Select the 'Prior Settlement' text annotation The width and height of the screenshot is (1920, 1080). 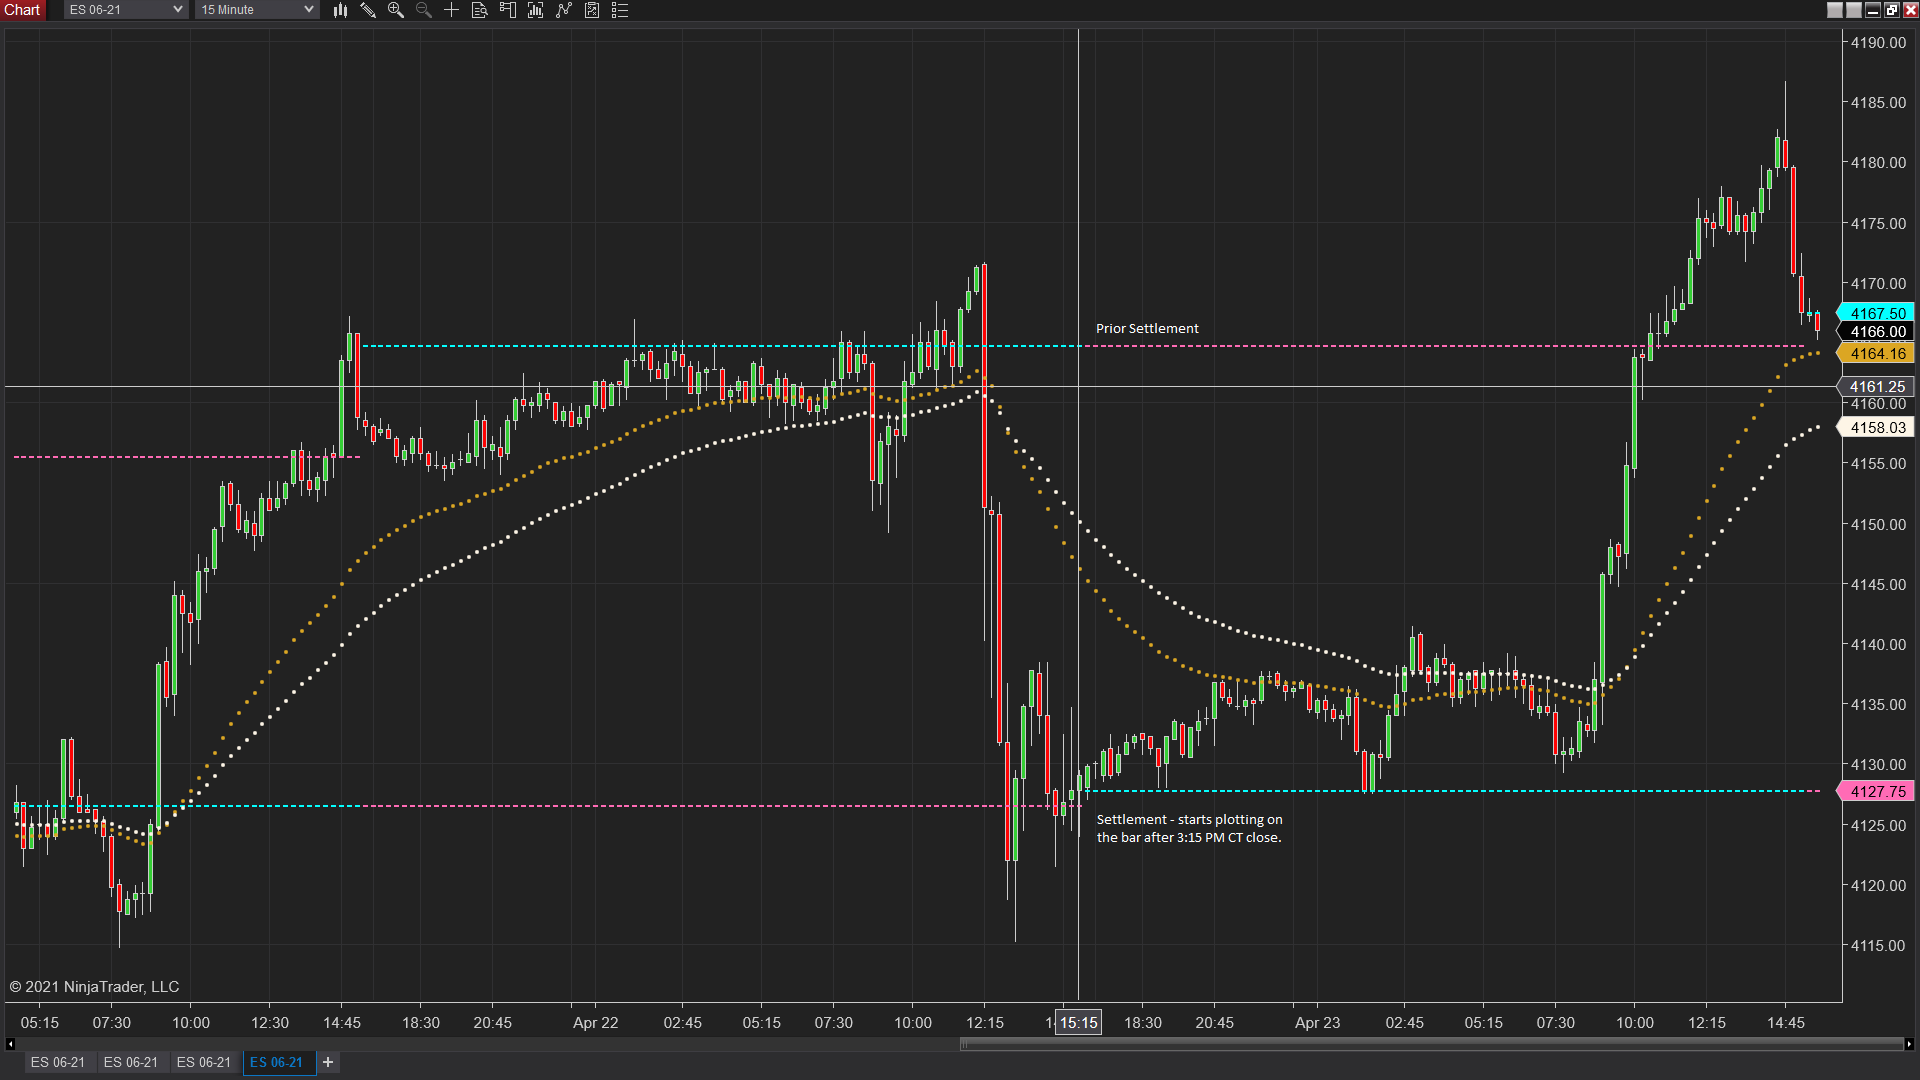click(x=1147, y=328)
